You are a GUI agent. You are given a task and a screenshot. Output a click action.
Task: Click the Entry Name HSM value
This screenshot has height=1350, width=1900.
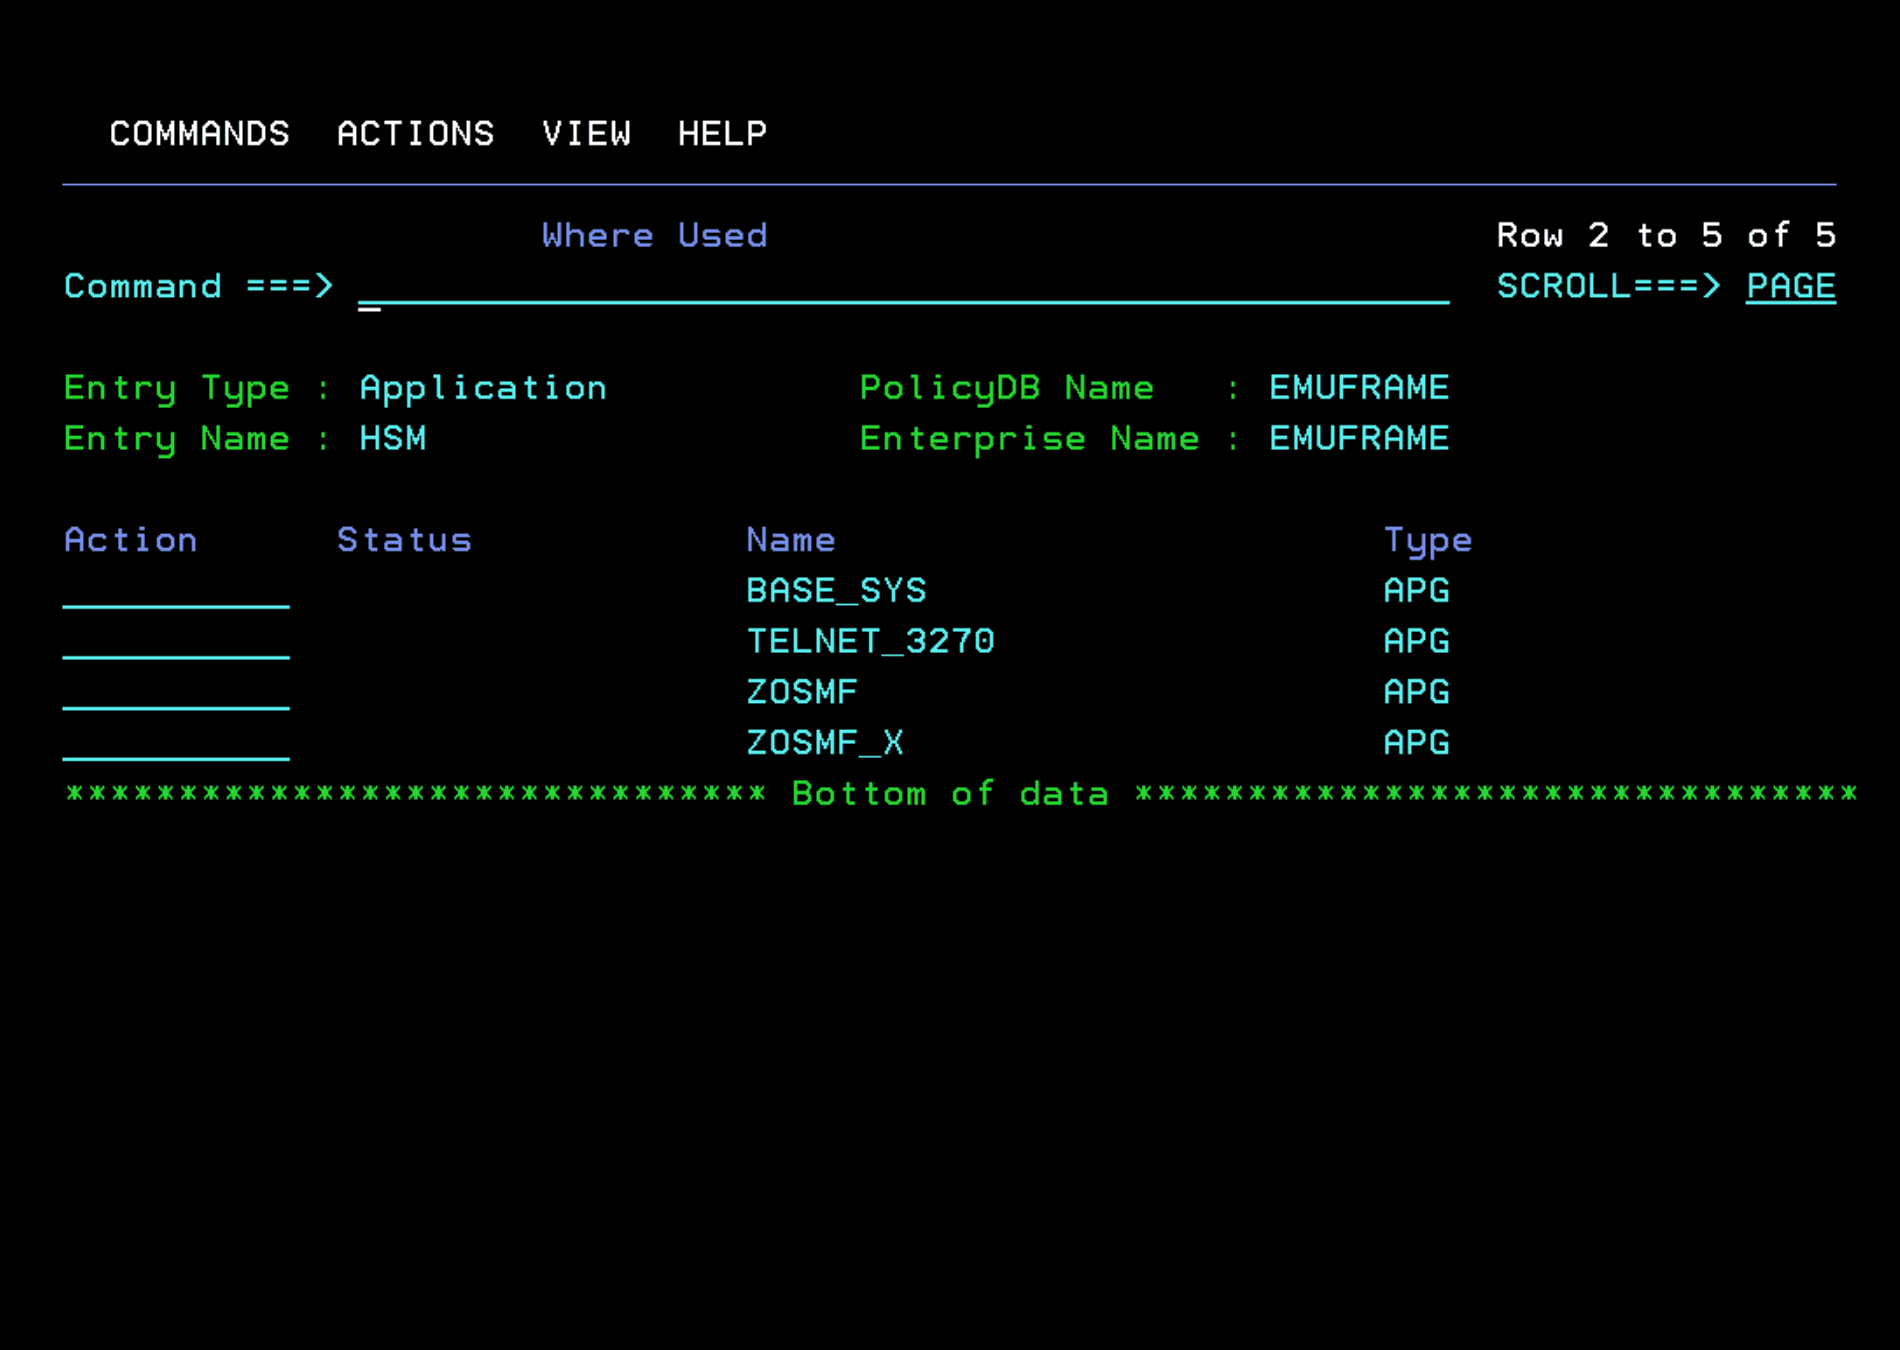(x=393, y=438)
